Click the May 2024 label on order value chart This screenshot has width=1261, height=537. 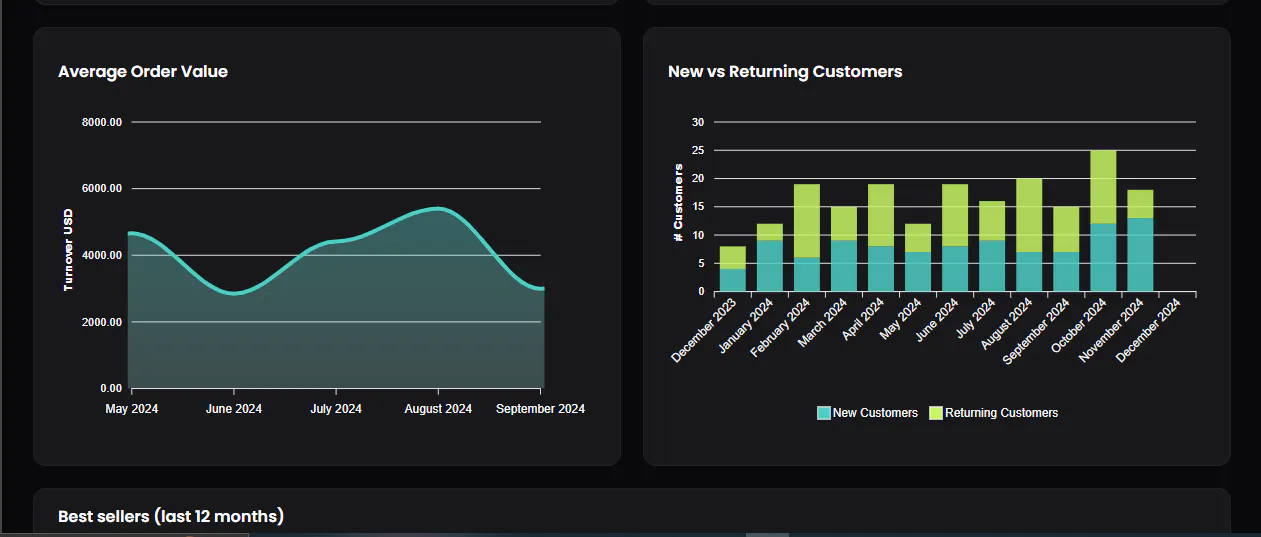(132, 409)
